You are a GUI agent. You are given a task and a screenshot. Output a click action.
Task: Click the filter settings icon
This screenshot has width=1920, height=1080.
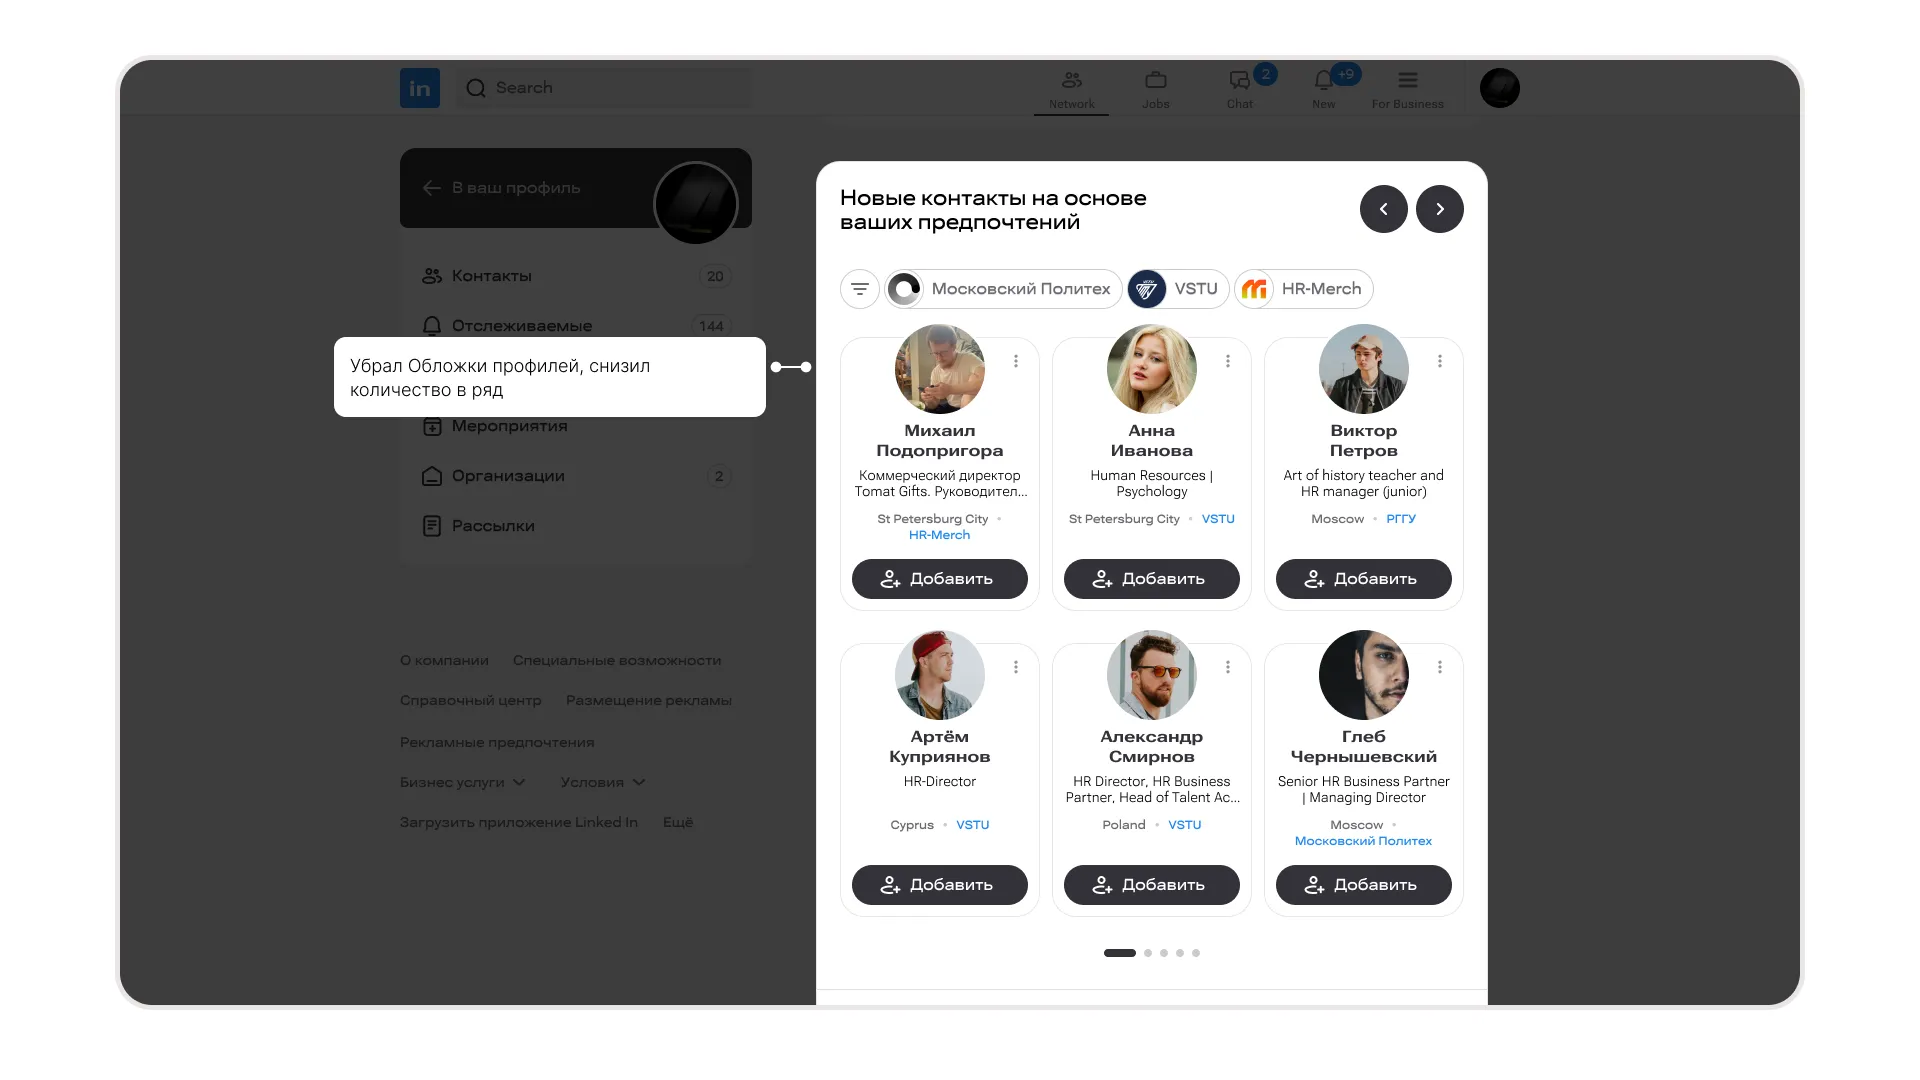[x=860, y=289]
